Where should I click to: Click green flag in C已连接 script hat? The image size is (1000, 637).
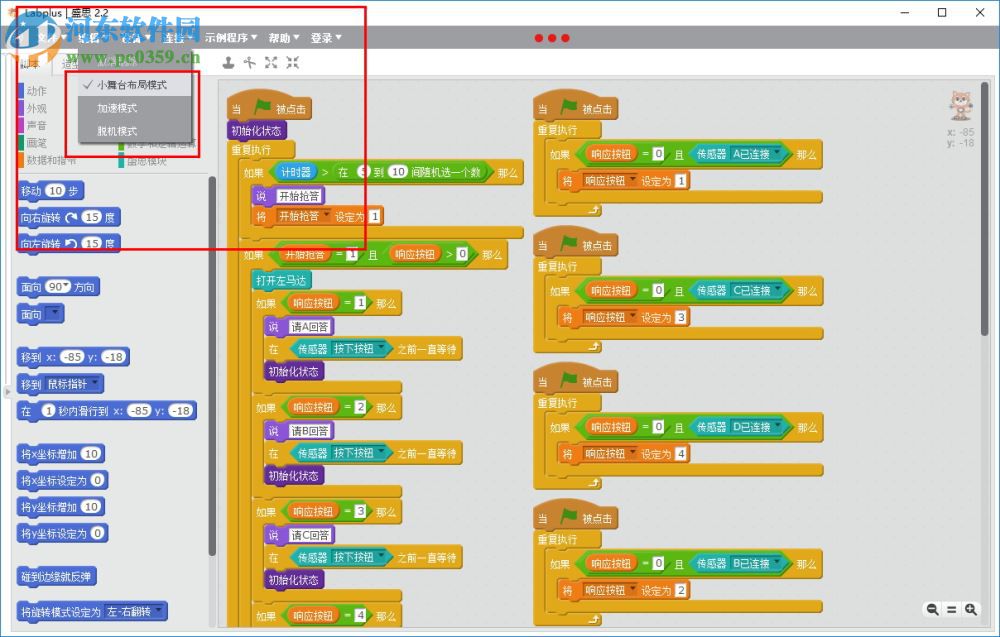[568, 244]
